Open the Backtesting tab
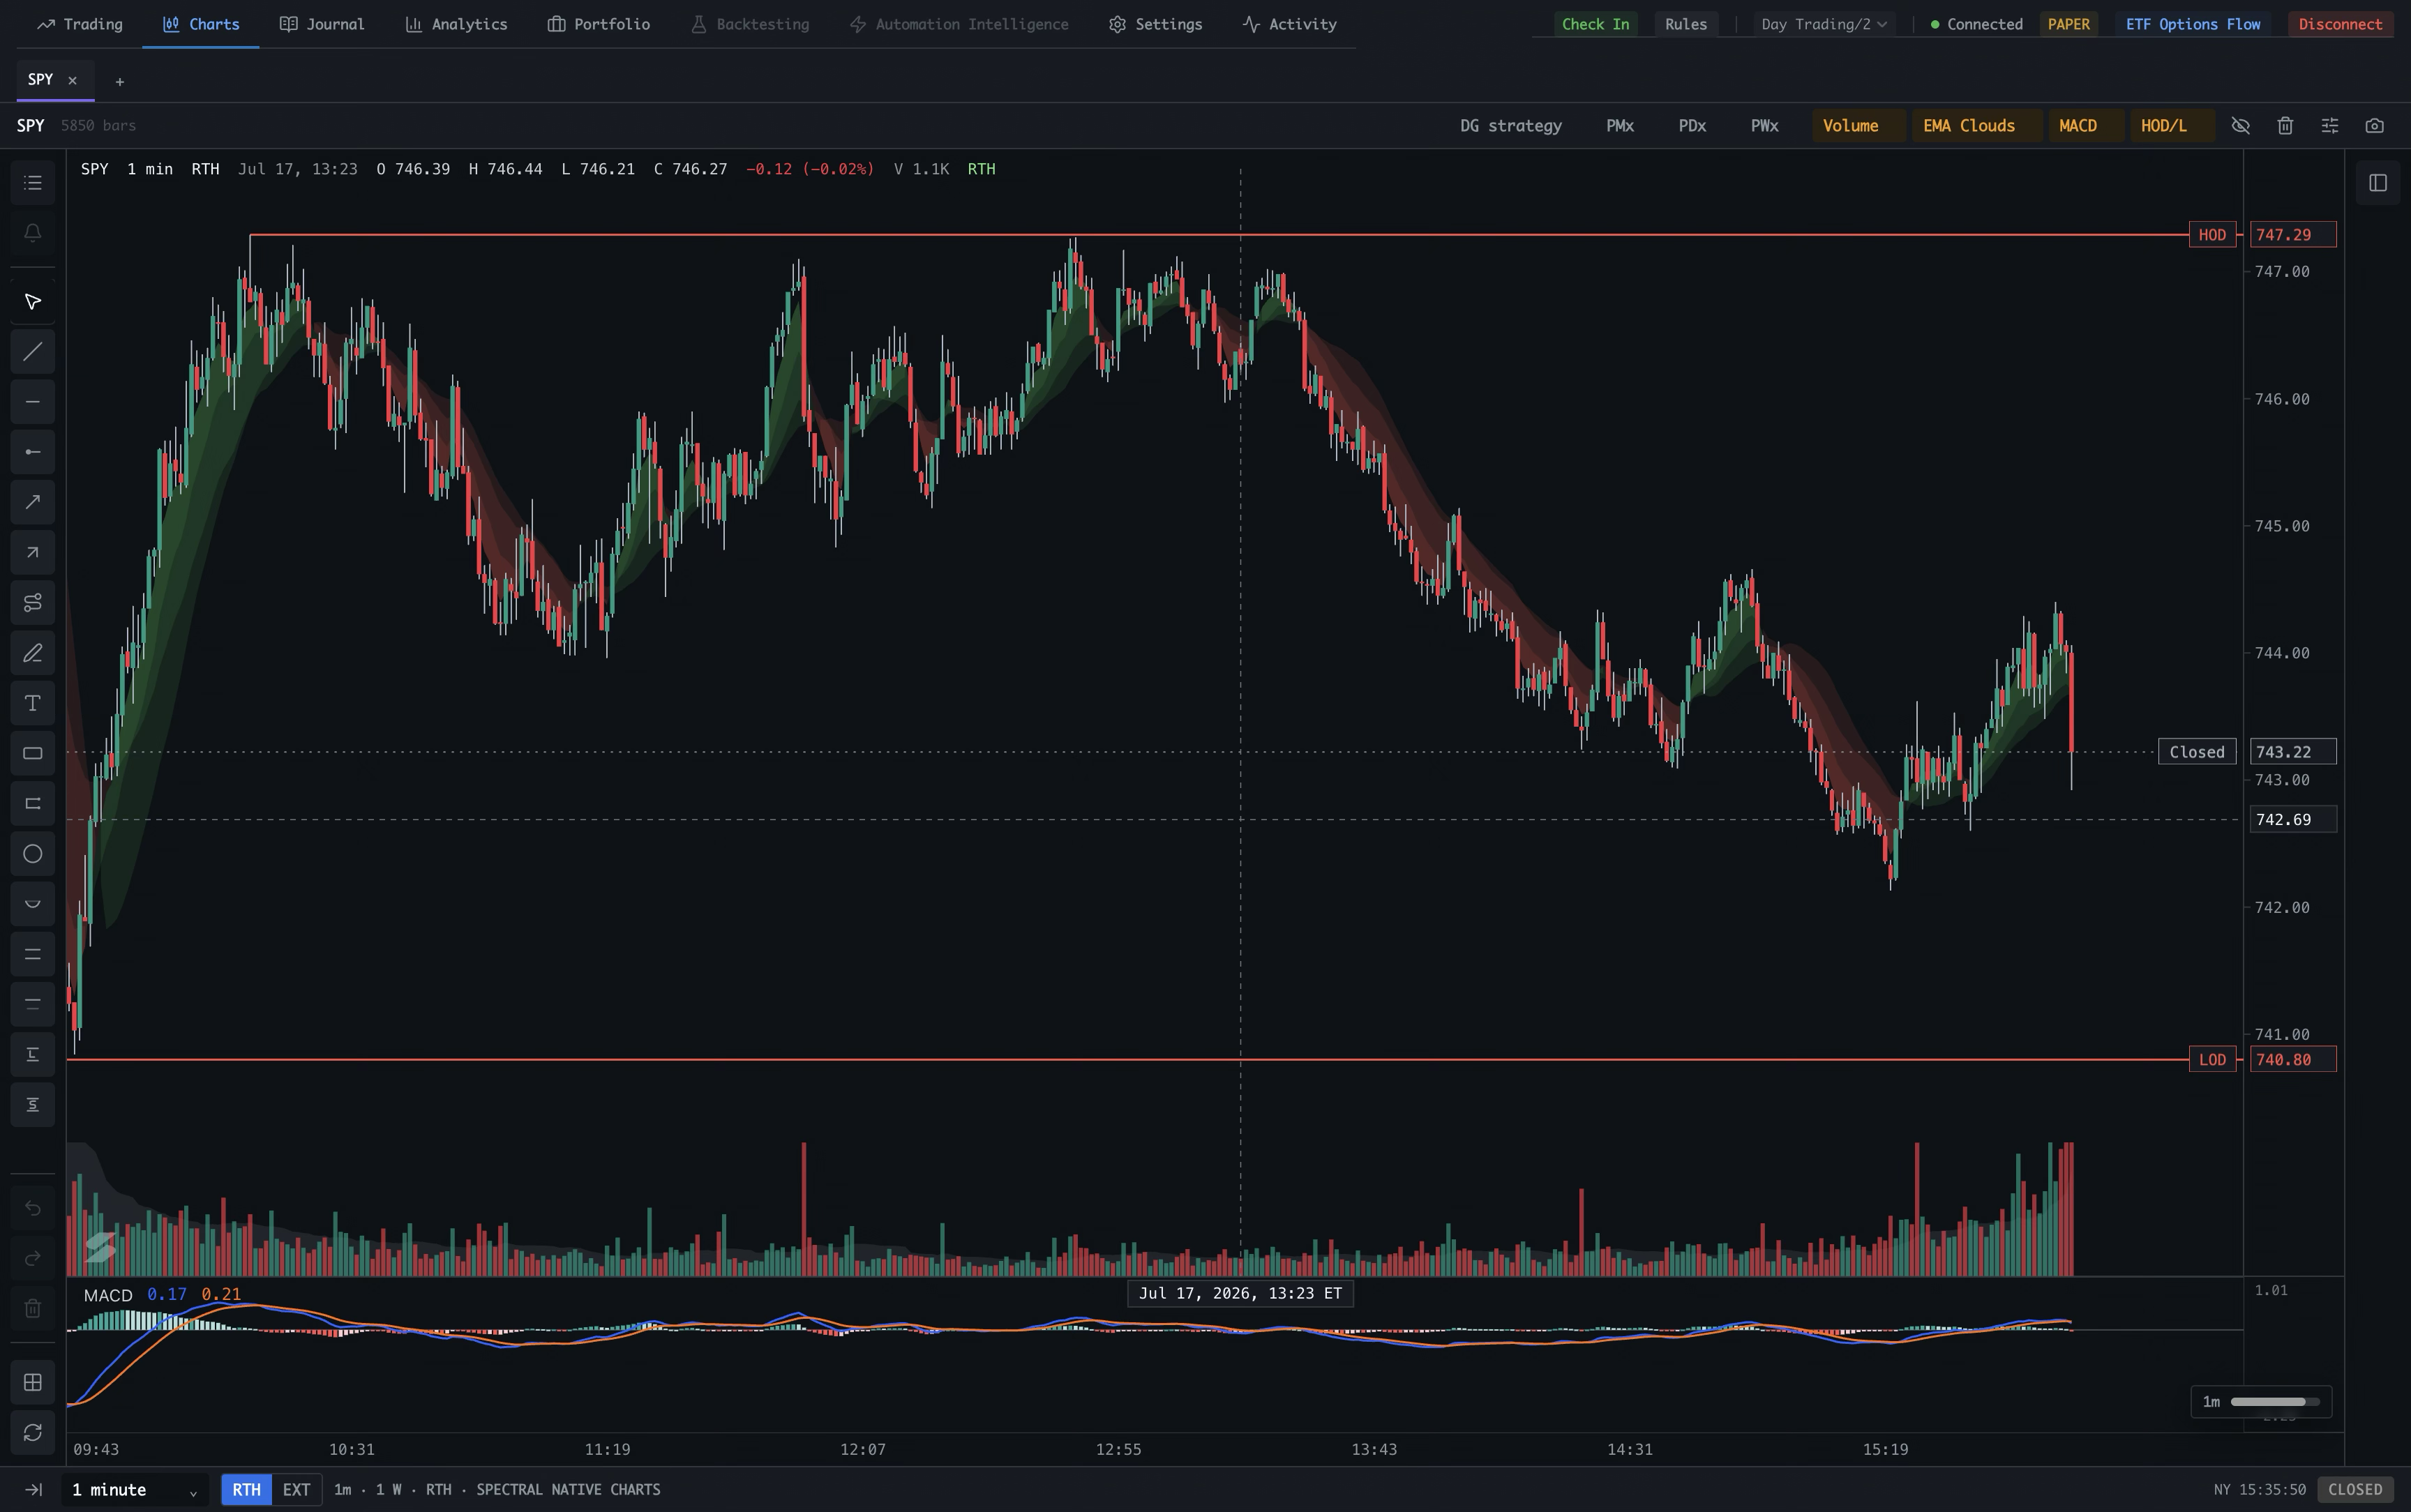 (750, 24)
